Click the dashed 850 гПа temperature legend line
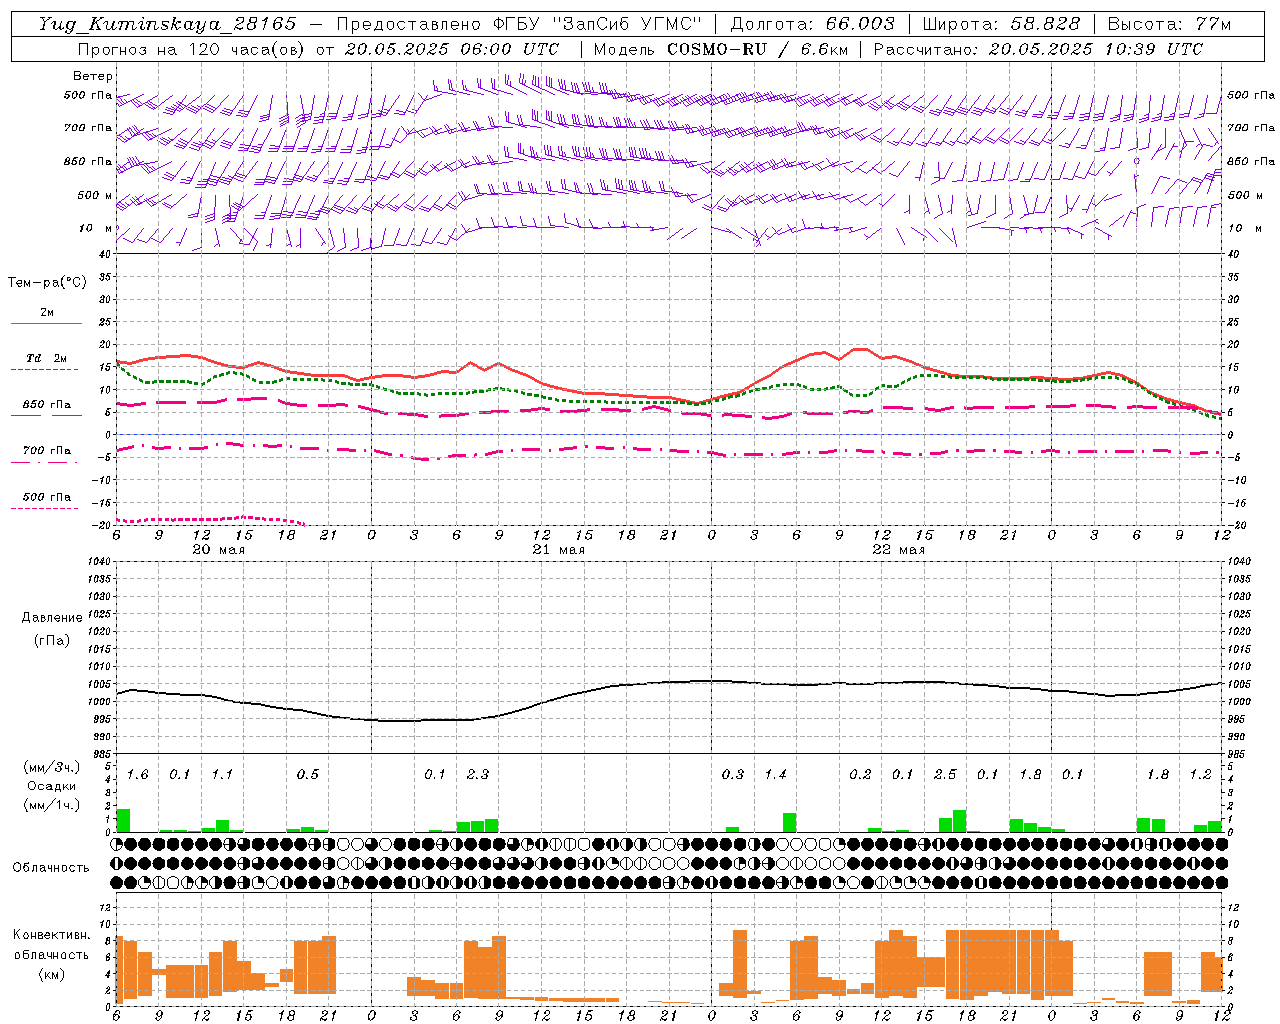The image size is (1280, 1024). point(46,415)
